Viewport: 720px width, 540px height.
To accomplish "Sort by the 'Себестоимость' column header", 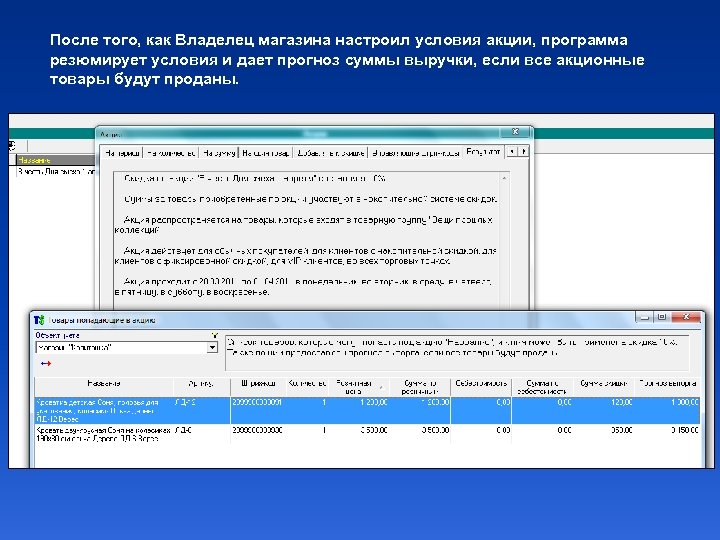I will click(x=481, y=387).
